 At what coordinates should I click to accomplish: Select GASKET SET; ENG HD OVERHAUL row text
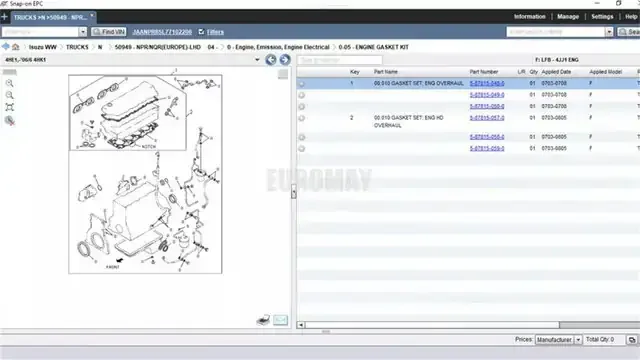click(409, 121)
